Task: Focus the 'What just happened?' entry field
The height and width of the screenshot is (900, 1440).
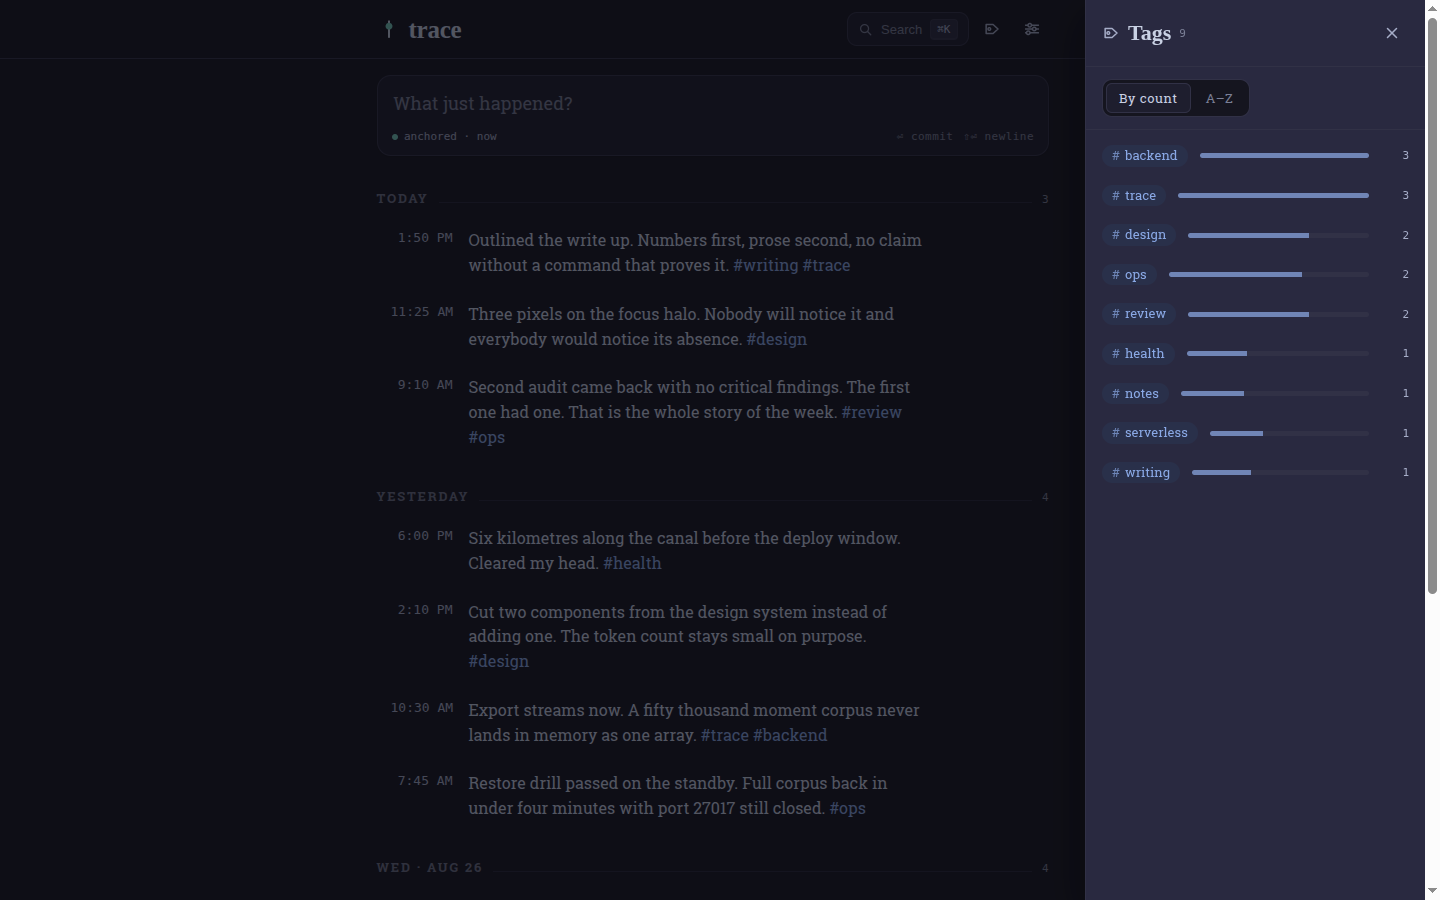Action: coord(712,104)
